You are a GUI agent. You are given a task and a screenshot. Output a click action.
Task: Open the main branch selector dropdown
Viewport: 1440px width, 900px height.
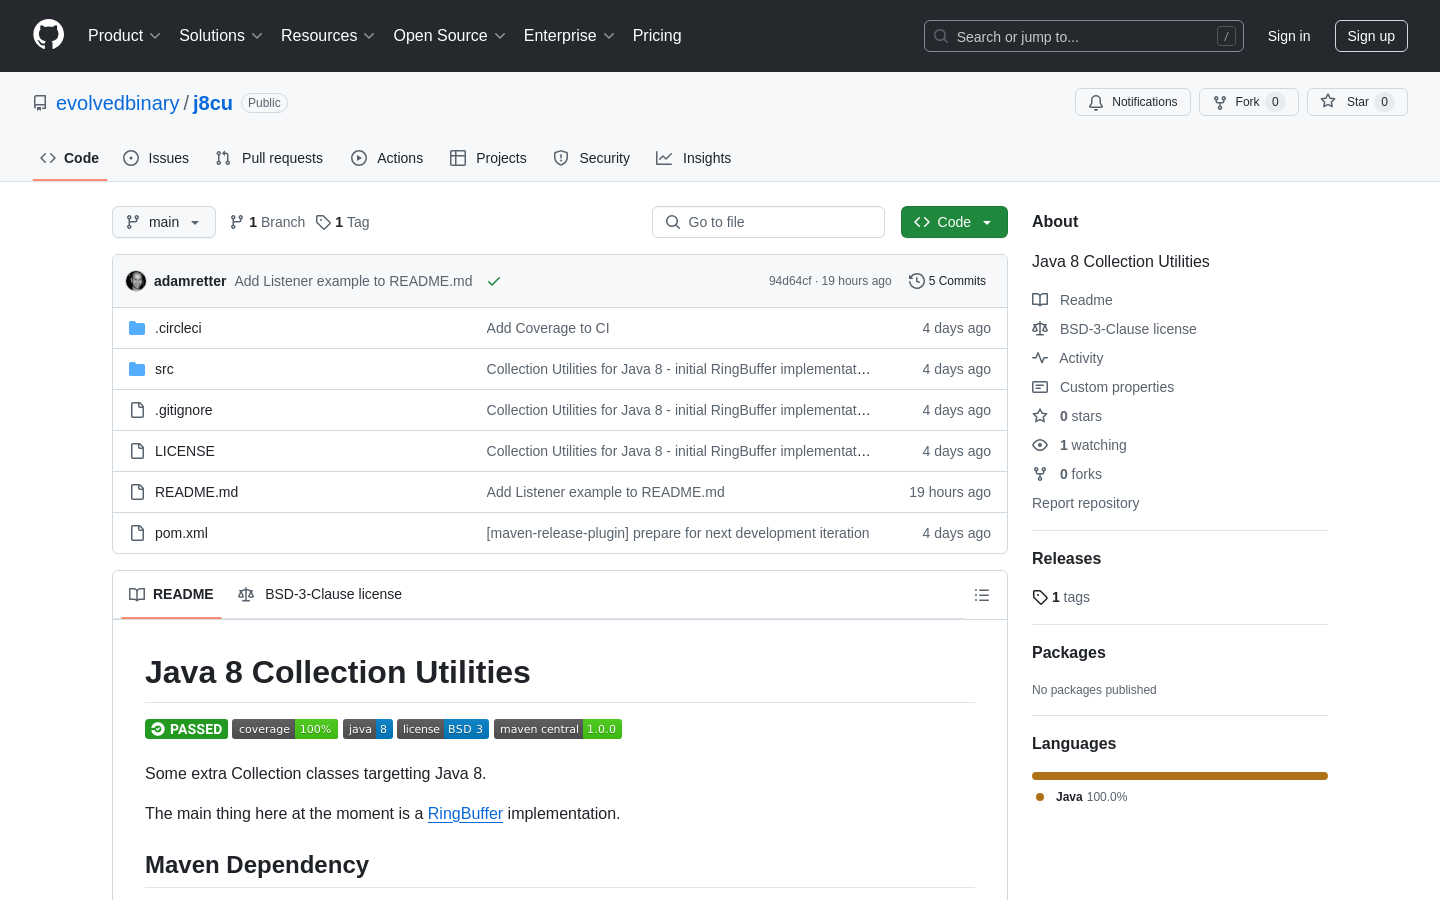point(164,222)
